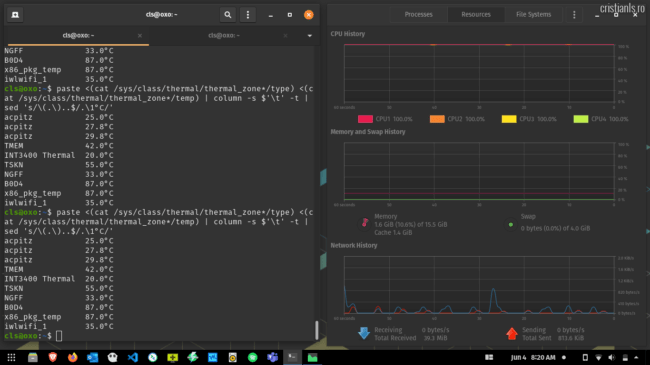This screenshot has height=365, width=650.
Task: Open Brave browser from the taskbar
Action: click(x=53, y=358)
